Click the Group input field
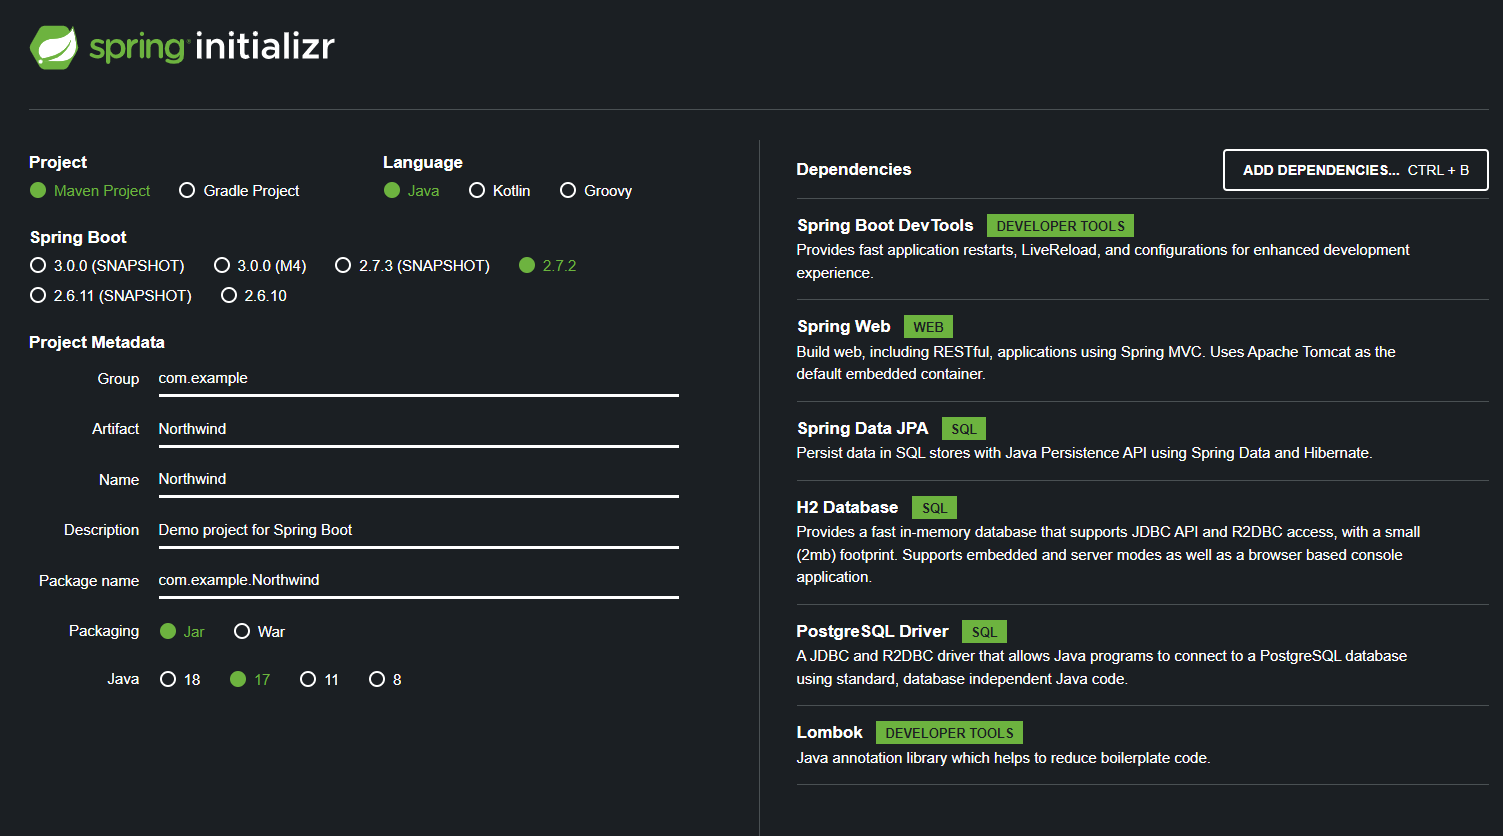This screenshot has width=1503, height=836. point(417,378)
